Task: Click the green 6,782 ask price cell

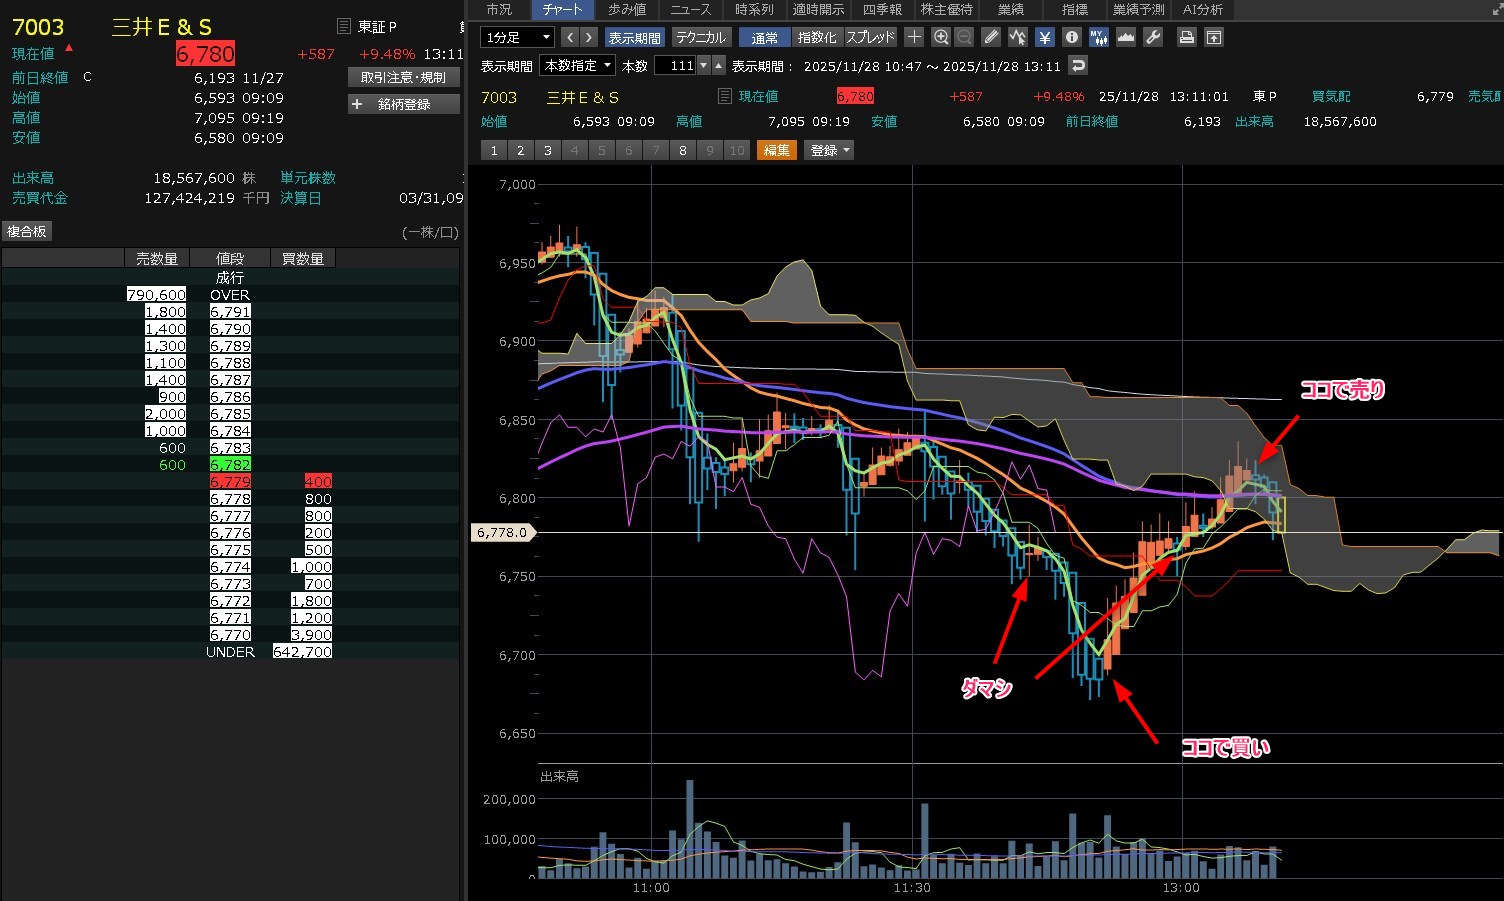Action: coord(230,465)
